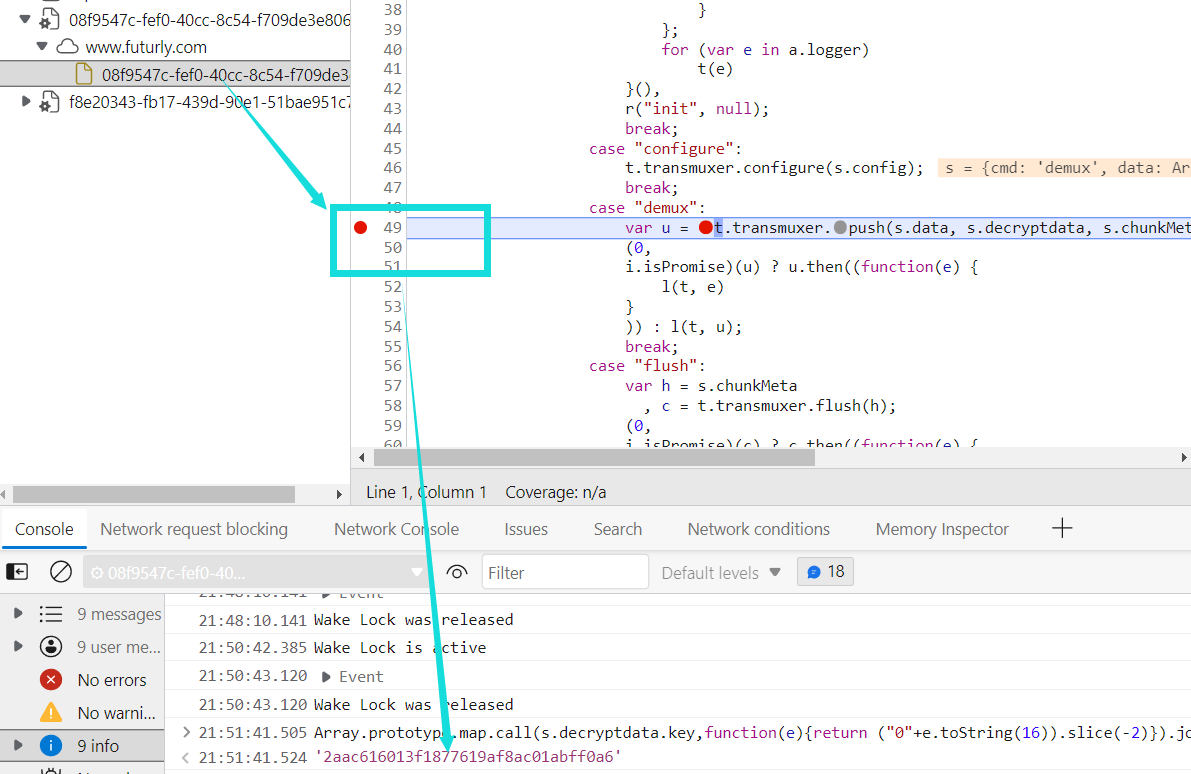Click the case "flush" code line

(647, 365)
